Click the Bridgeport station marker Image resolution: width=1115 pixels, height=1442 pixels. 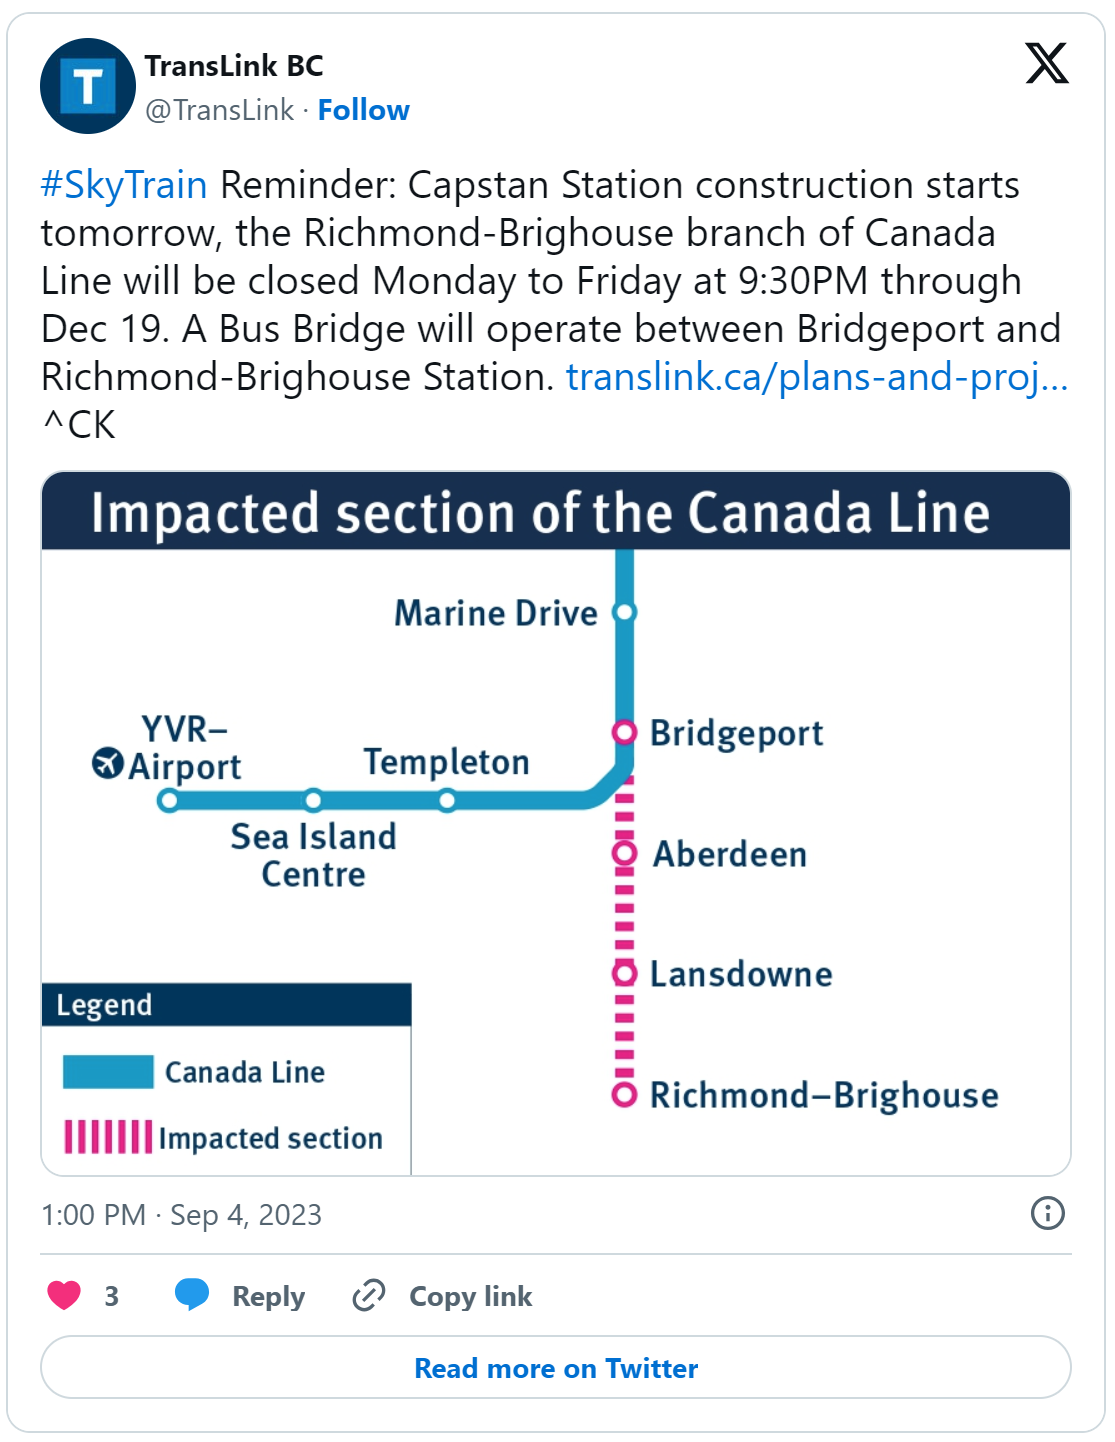[624, 733]
